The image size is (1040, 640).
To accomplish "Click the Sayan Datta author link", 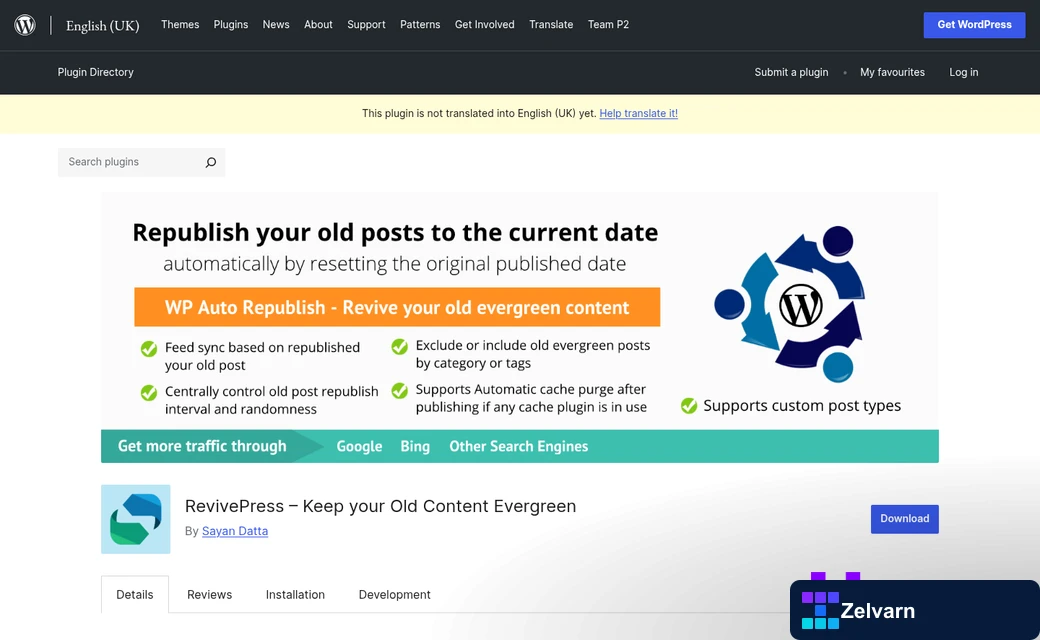I will (235, 531).
